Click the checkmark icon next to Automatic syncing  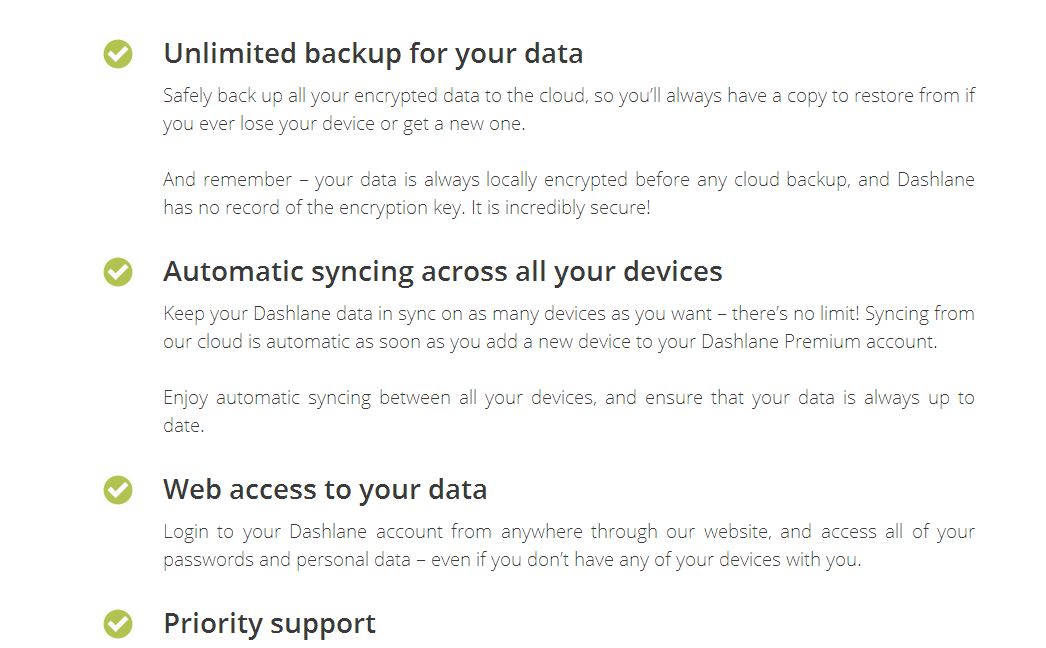[x=118, y=271]
